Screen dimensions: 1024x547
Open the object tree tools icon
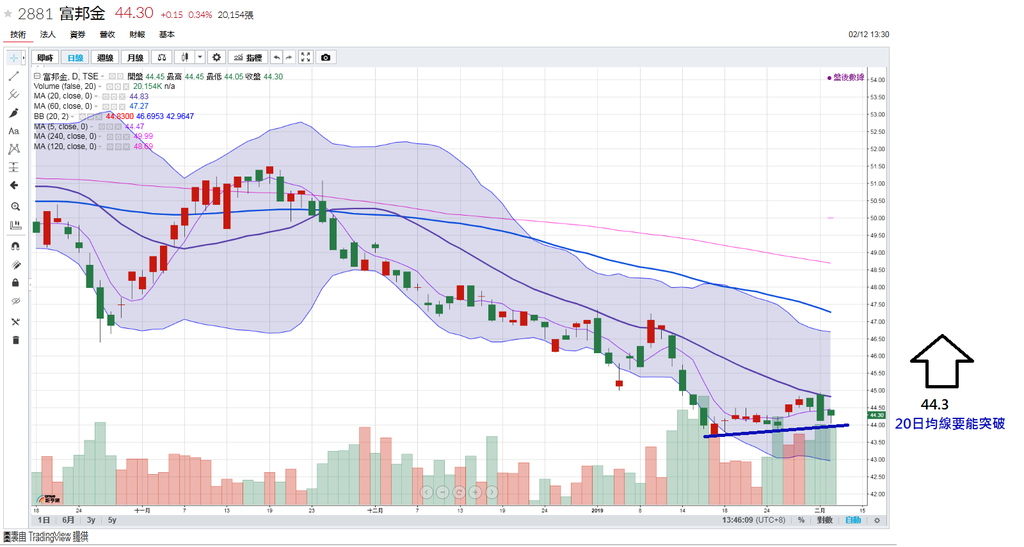(x=15, y=322)
